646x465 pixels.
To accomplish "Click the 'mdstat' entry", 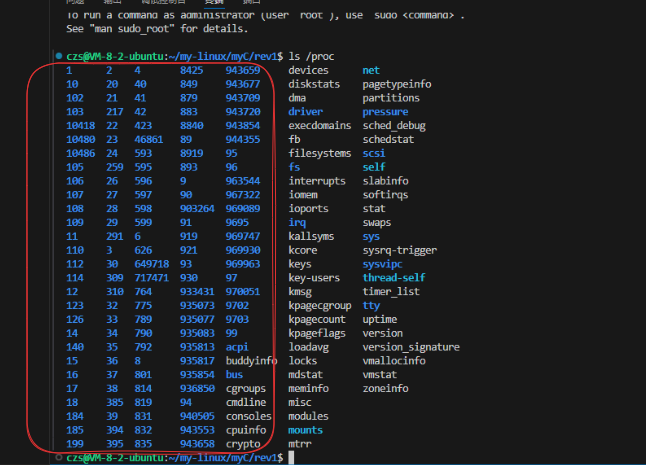I will click(305, 375).
